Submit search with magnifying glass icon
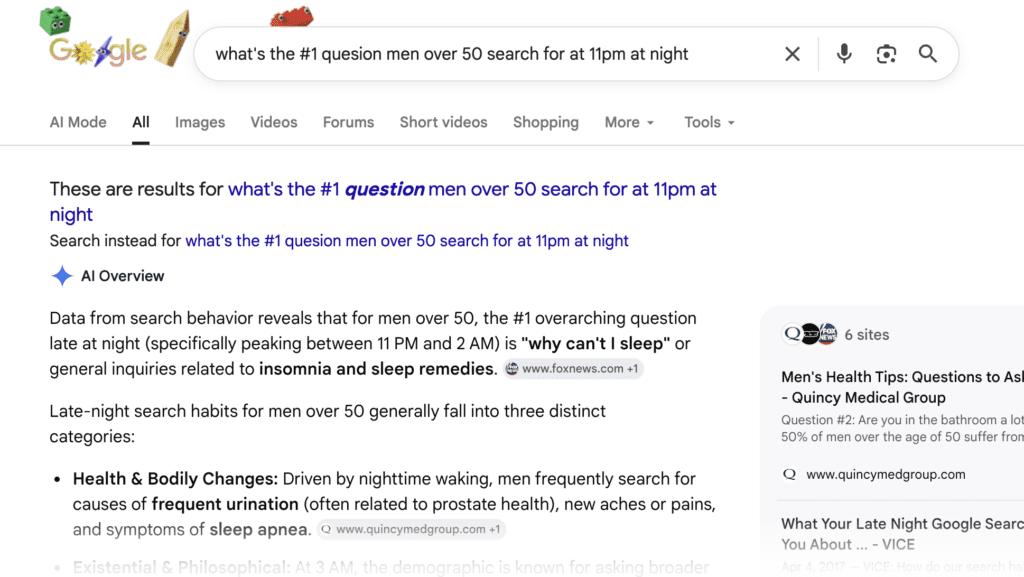 (x=928, y=54)
